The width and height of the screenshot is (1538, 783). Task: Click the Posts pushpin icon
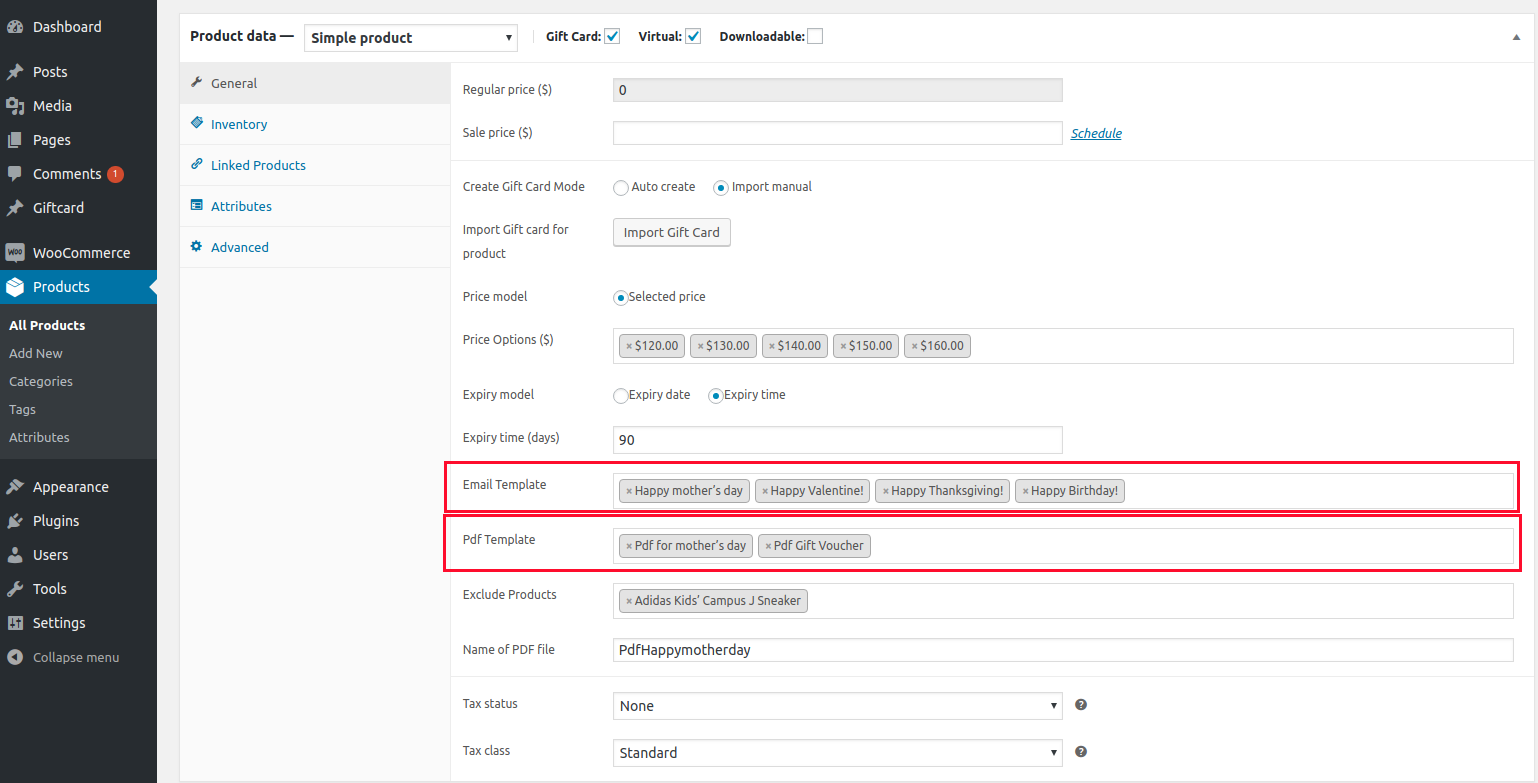click(x=15, y=72)
